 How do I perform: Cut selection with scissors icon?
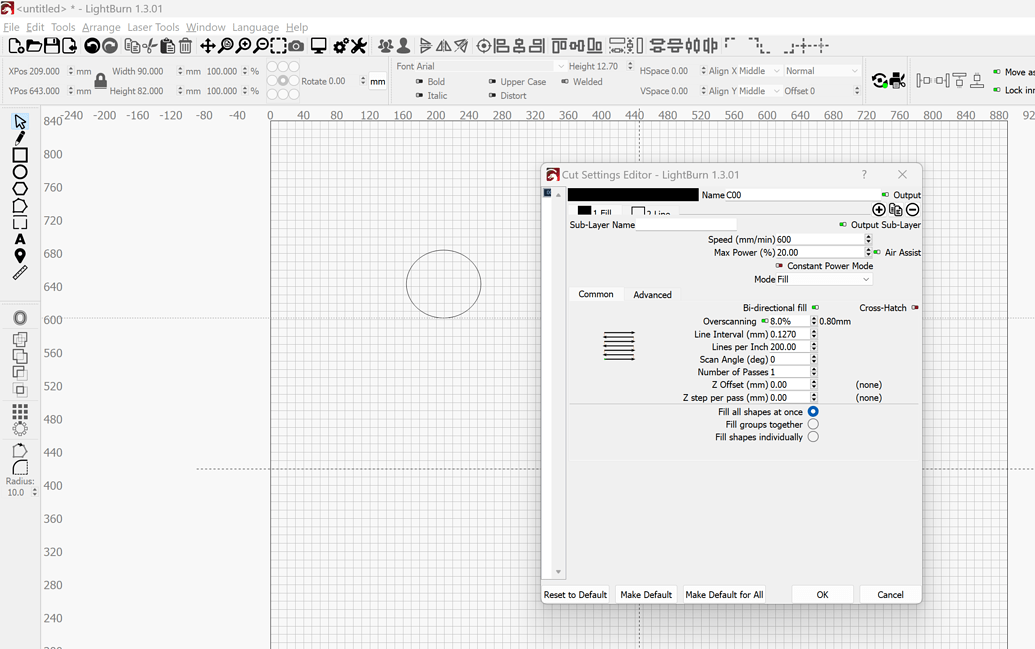tap(150, 46)
